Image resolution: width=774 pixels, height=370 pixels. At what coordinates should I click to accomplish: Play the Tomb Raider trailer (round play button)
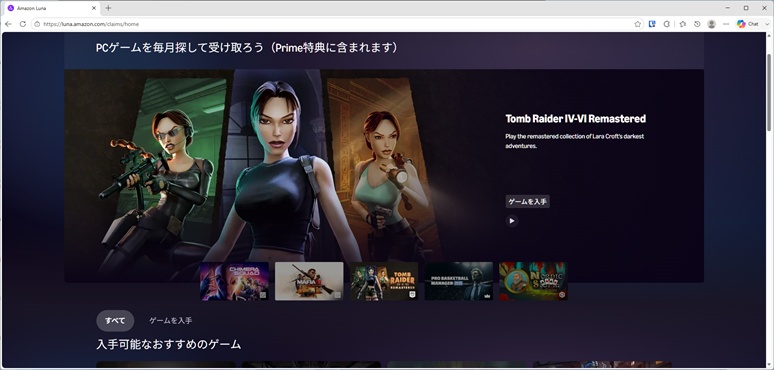512,221
